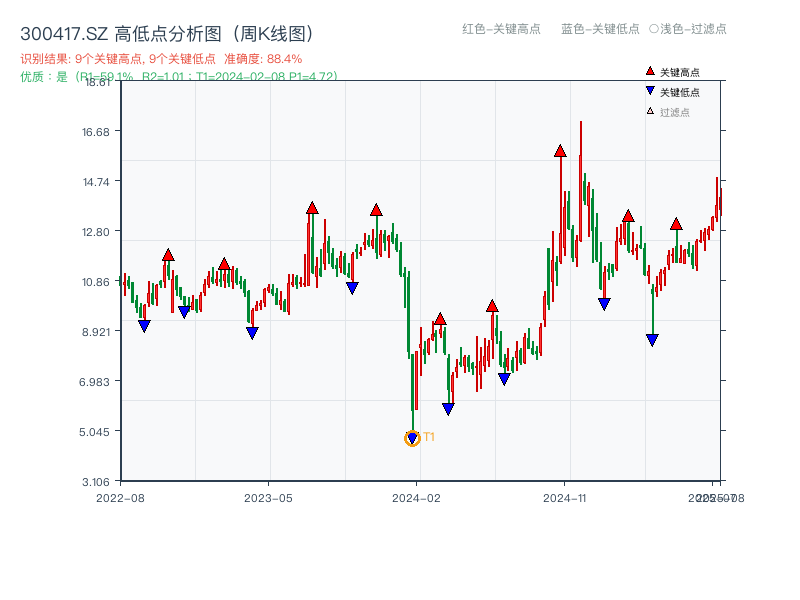The width and height of the screenshot is (800, 600).
Task: Click the green 优质：是 summary line
Action: pyautogui.click(x=179, y=77)
